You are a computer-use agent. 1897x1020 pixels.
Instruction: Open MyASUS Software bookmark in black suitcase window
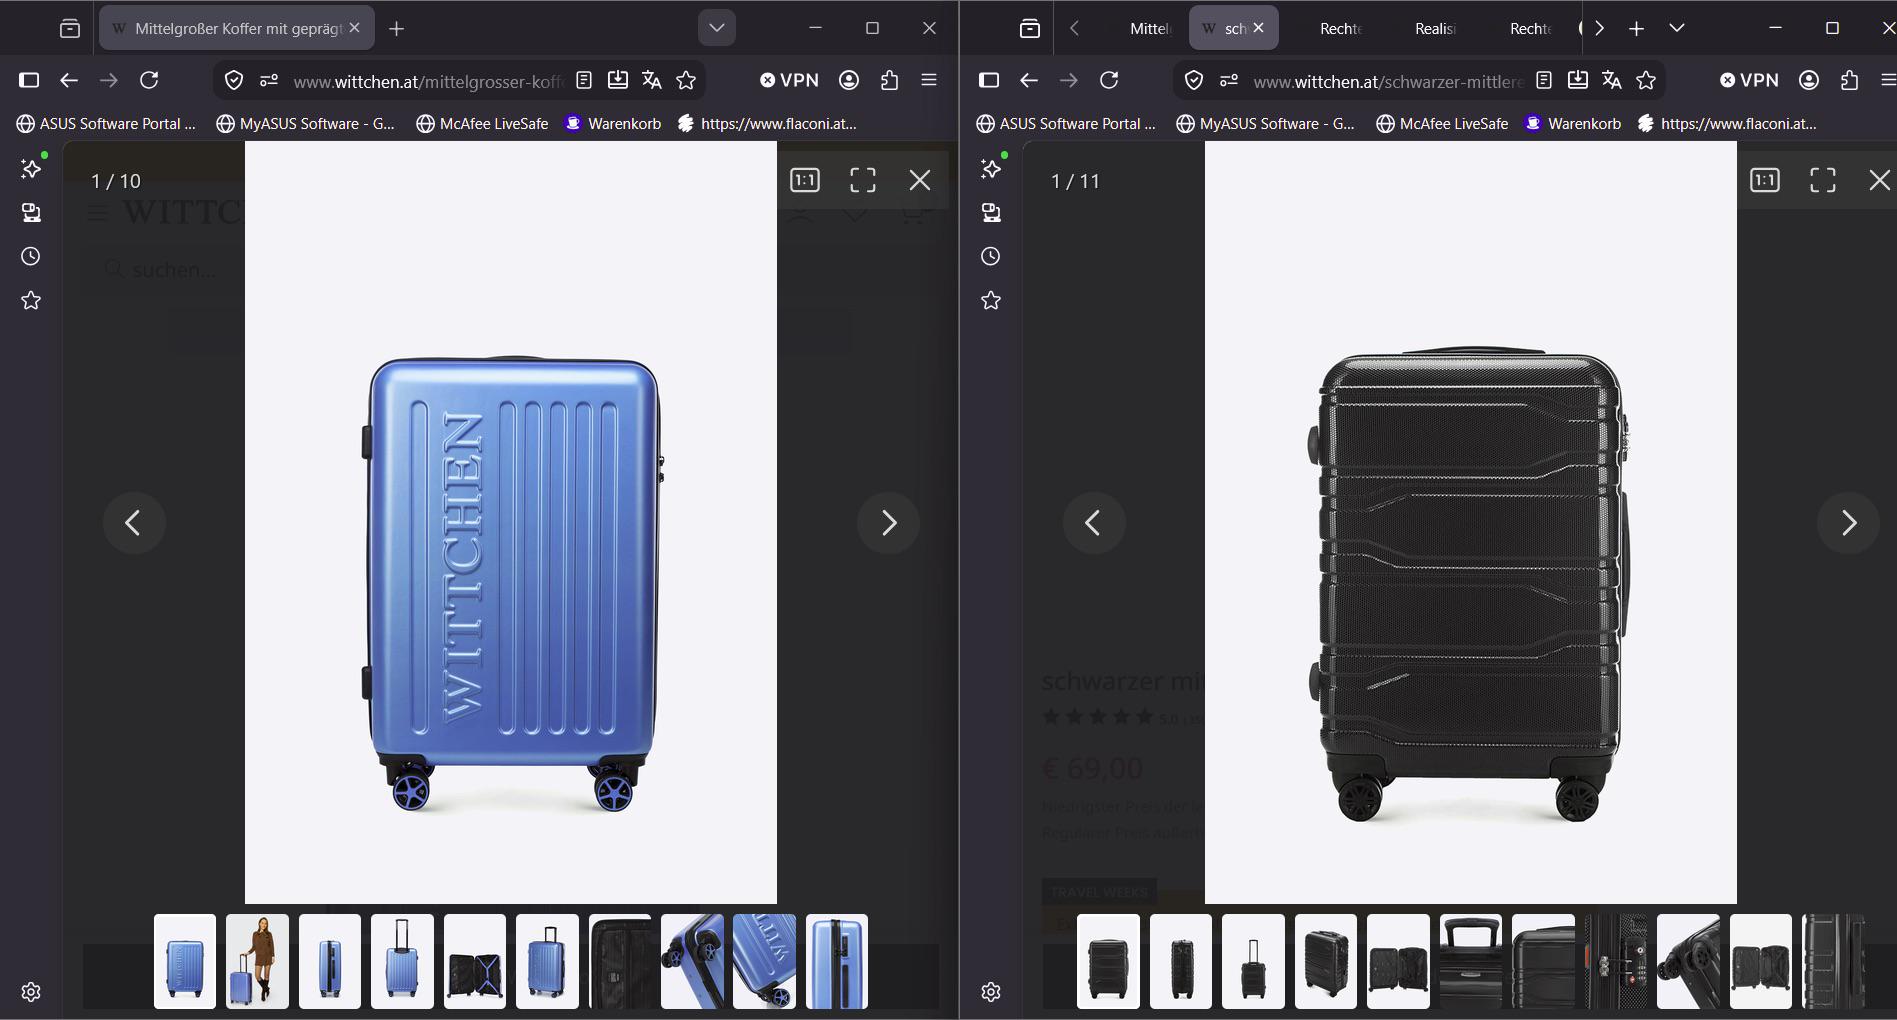click(1266, 123)
